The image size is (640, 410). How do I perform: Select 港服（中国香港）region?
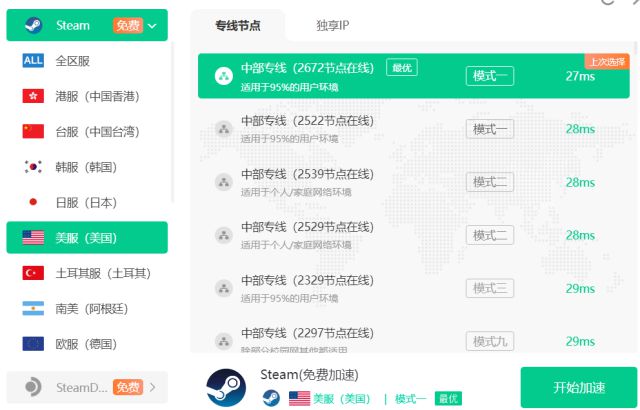point(87,96)
